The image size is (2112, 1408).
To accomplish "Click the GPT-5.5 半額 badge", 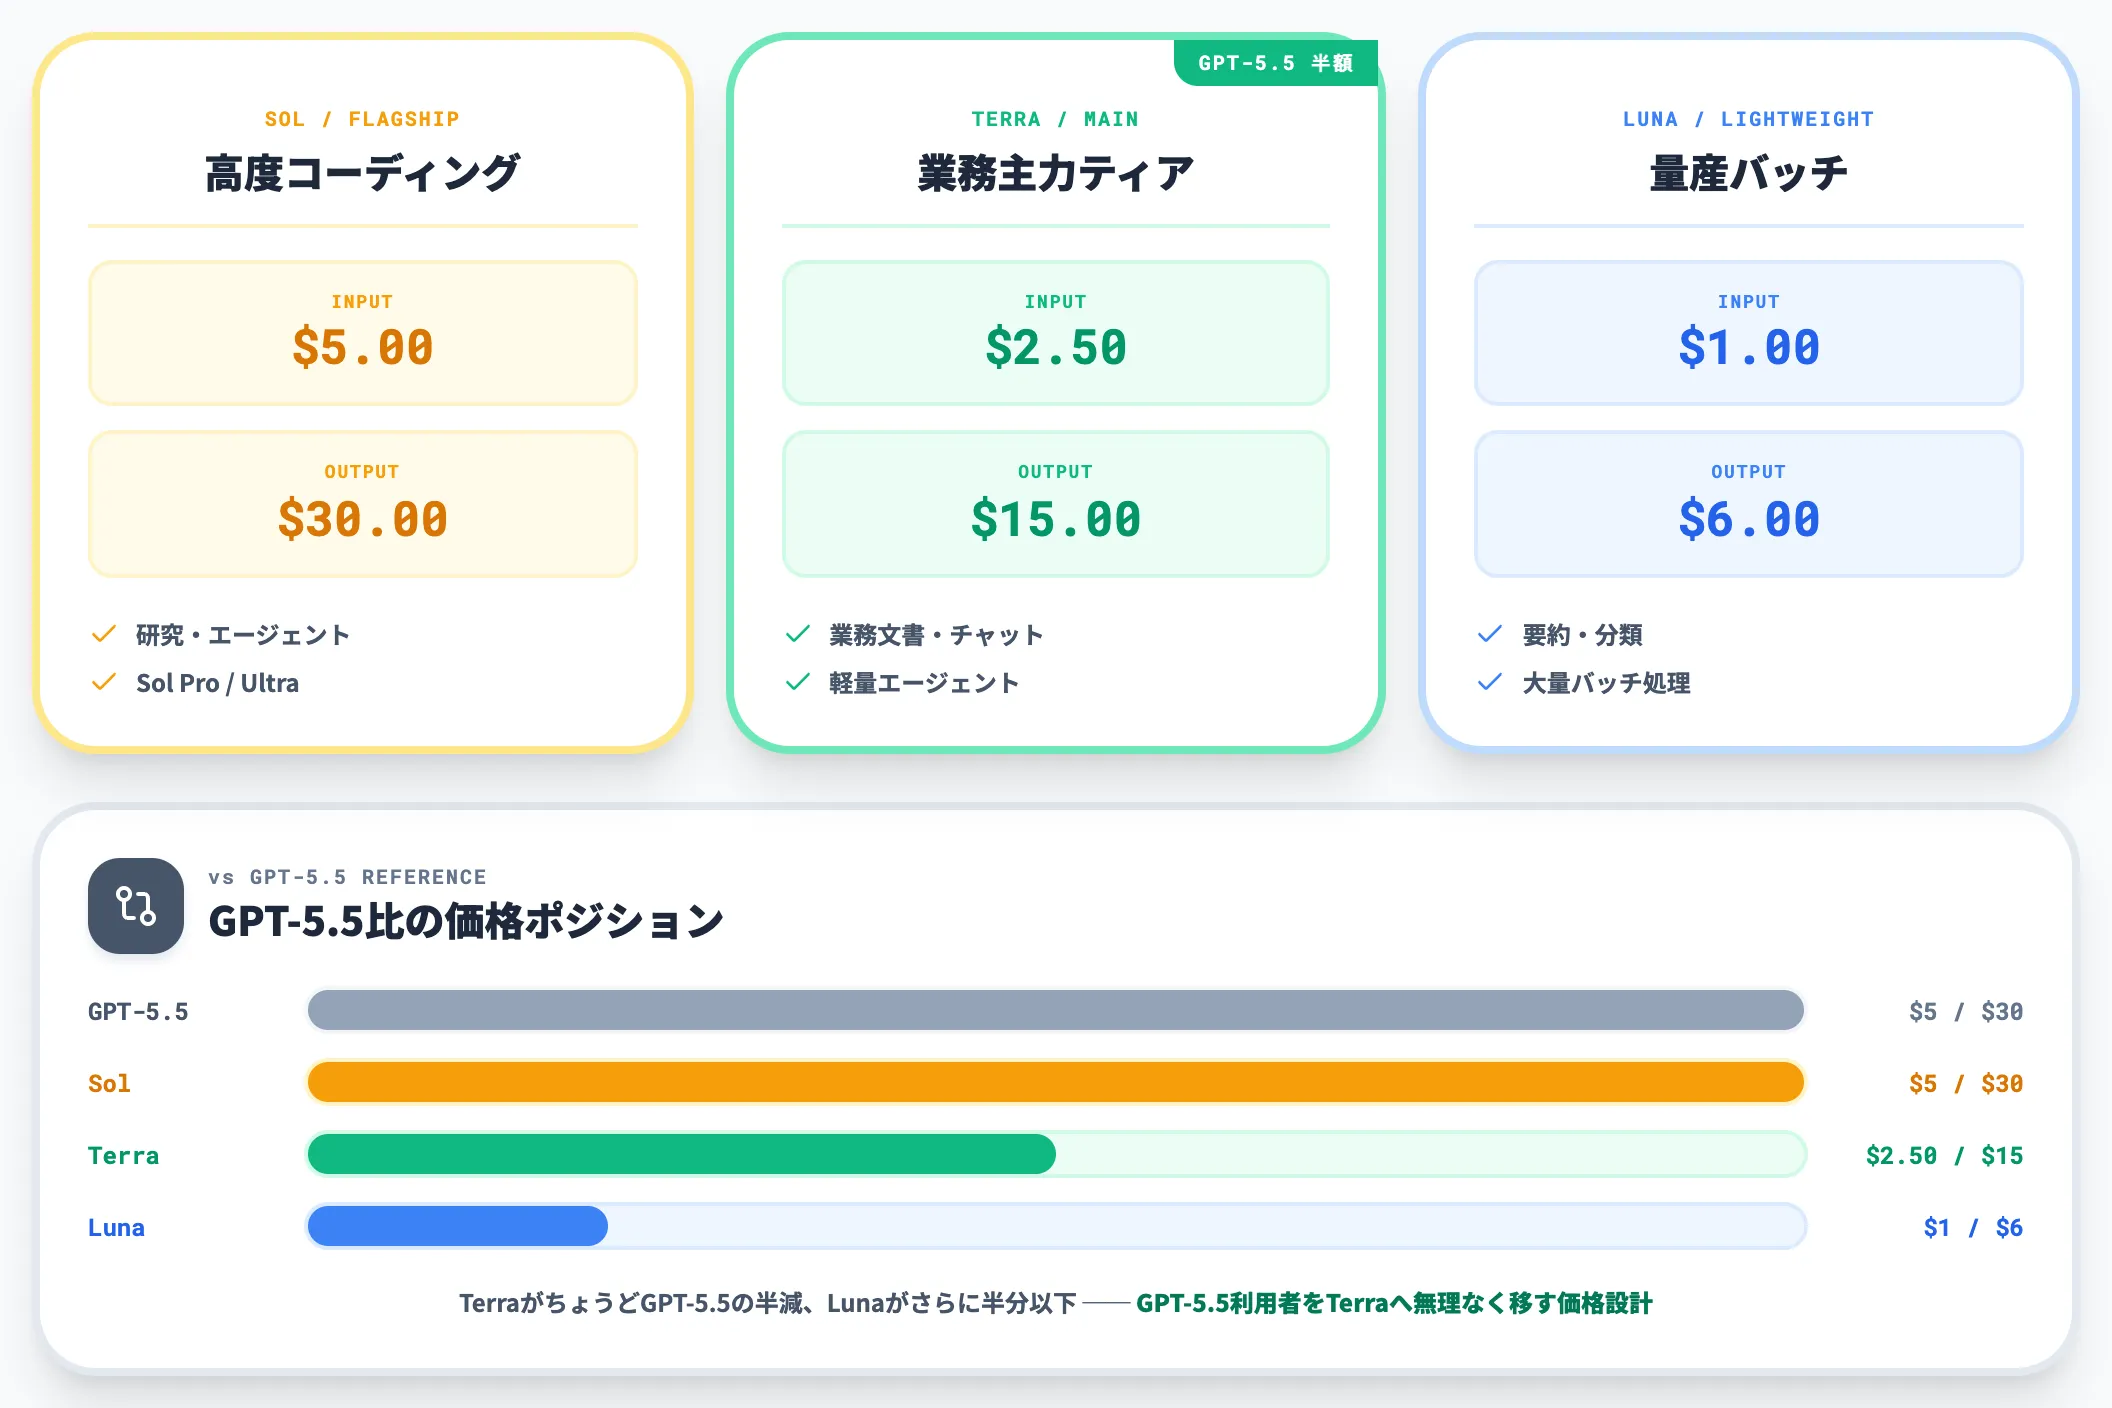I will pos(1276,63).
